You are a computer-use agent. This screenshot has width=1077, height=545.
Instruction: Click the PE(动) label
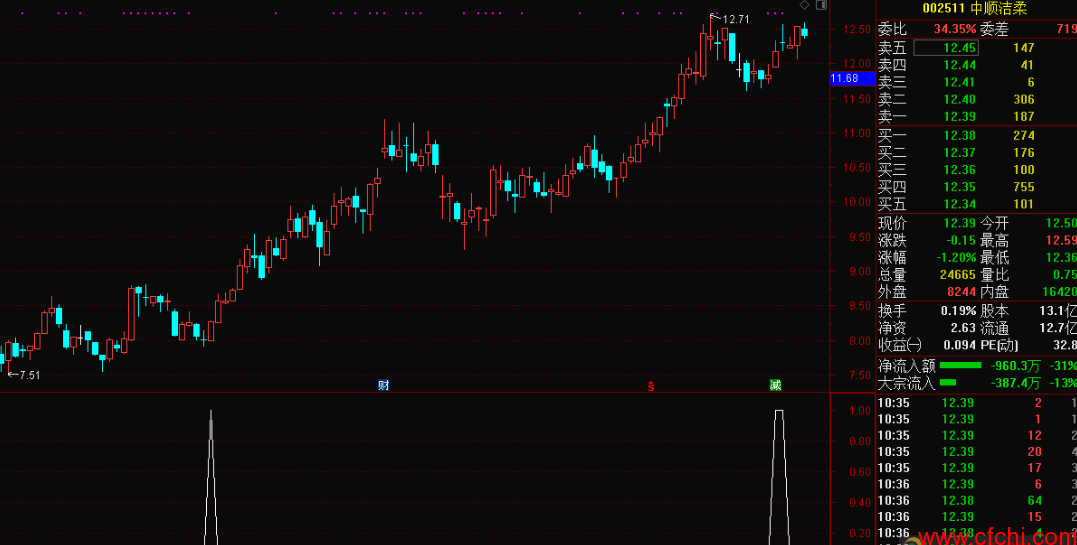click(999, 345)
